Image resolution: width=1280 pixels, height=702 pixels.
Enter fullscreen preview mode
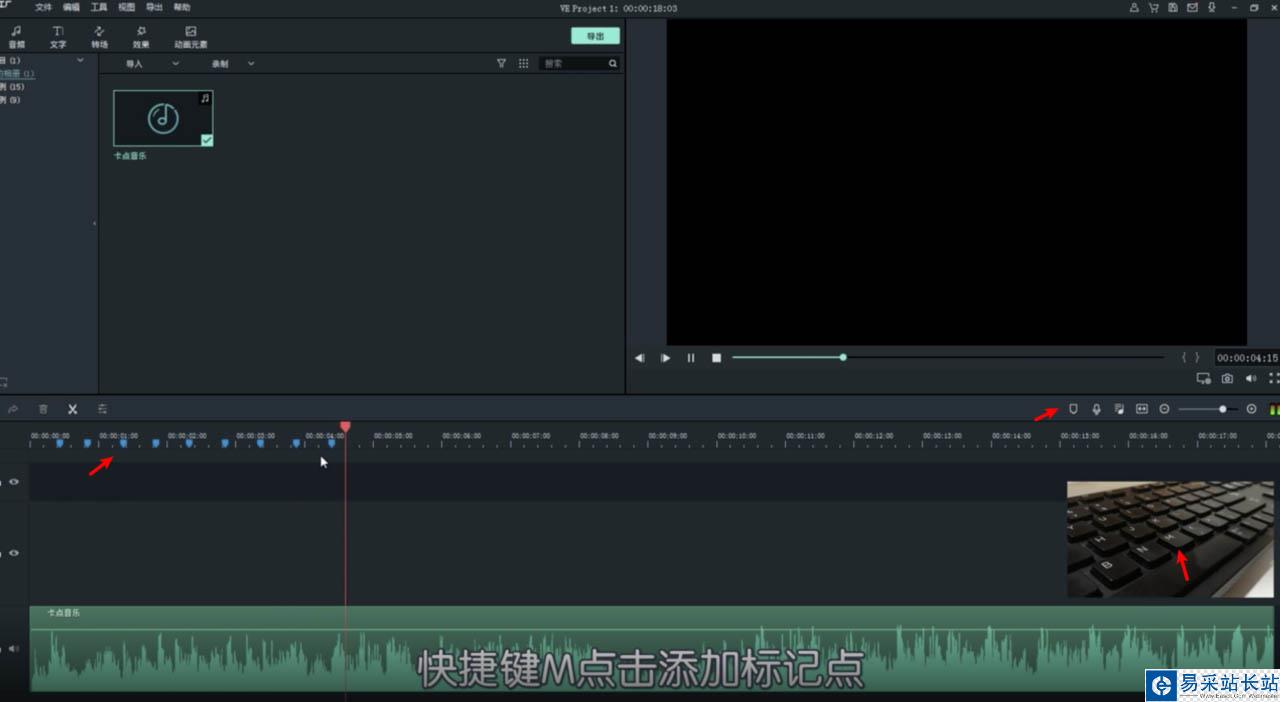coord(1274,379)
